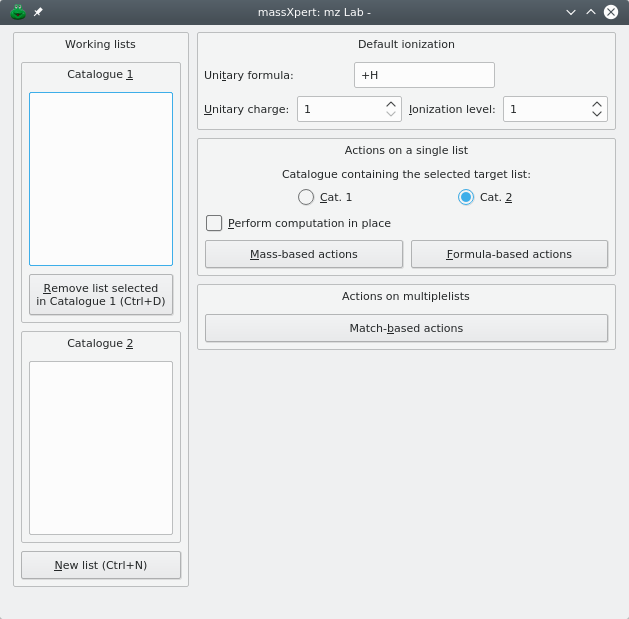
Task: Increase Unitary charge with up arrow
Action: [x=391, y=103]
